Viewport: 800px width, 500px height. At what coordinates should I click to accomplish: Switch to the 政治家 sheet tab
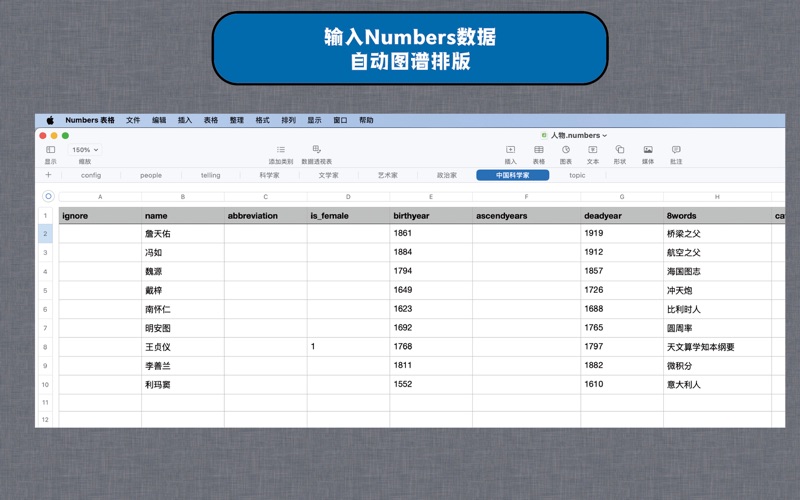(x=447, y=175)
